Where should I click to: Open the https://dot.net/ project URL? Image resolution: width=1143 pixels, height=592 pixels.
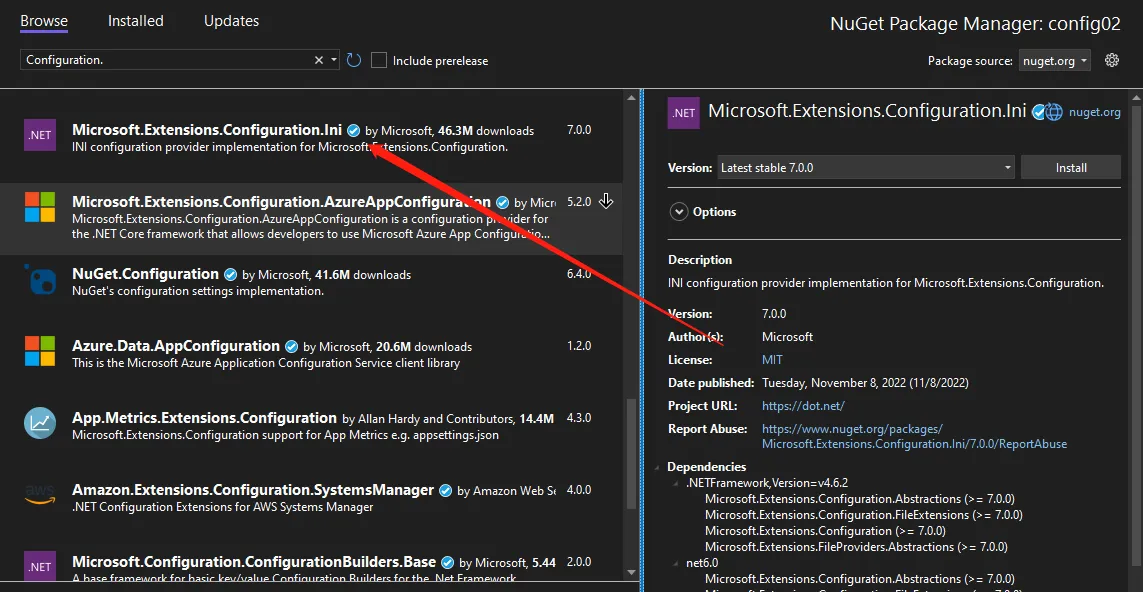coord(803,405)
